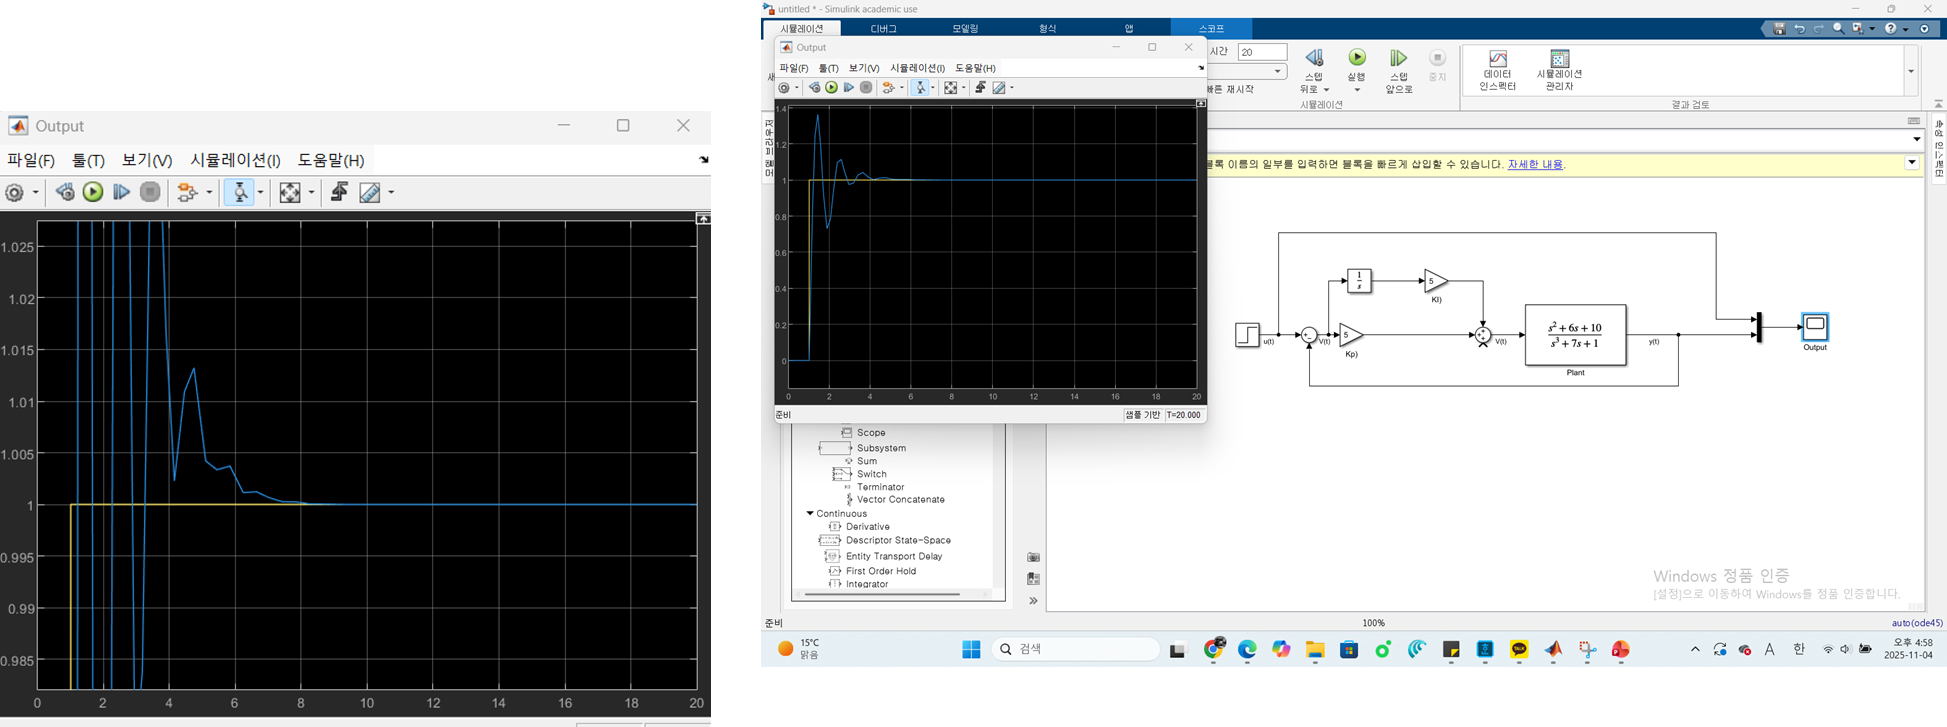
Task: Open 시뮬레이션 관리자 simulation manager
Action: pos(1559,70)
